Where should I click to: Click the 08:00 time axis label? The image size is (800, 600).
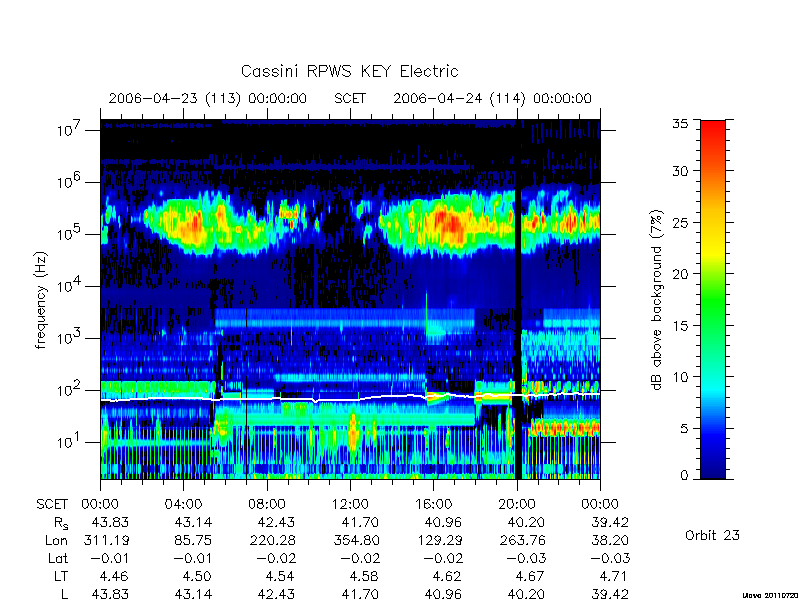[267, 505]
